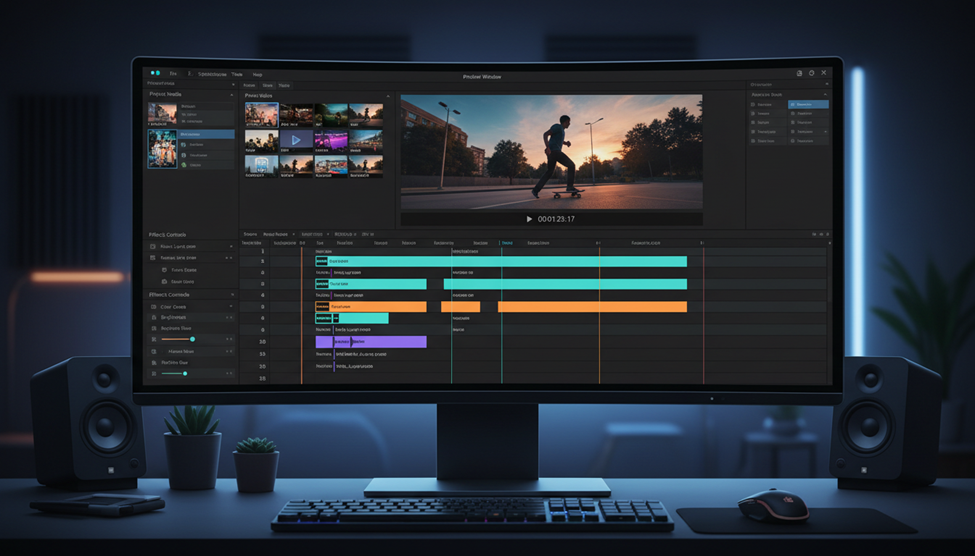Click the red marker line at the timeline's far right
Image resolution: width=975 pixels, height=556 pixels.
coord(703,316)
